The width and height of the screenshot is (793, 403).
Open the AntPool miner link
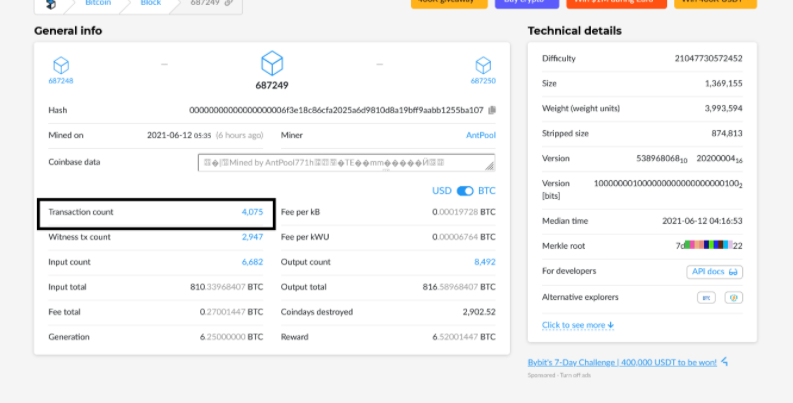(480, 136)
